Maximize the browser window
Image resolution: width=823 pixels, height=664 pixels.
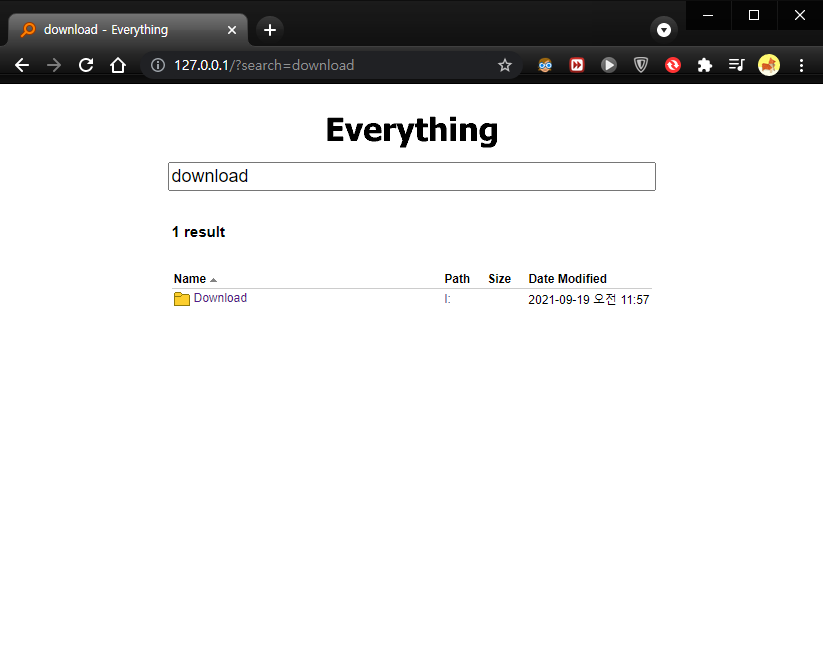coord(754,15)
